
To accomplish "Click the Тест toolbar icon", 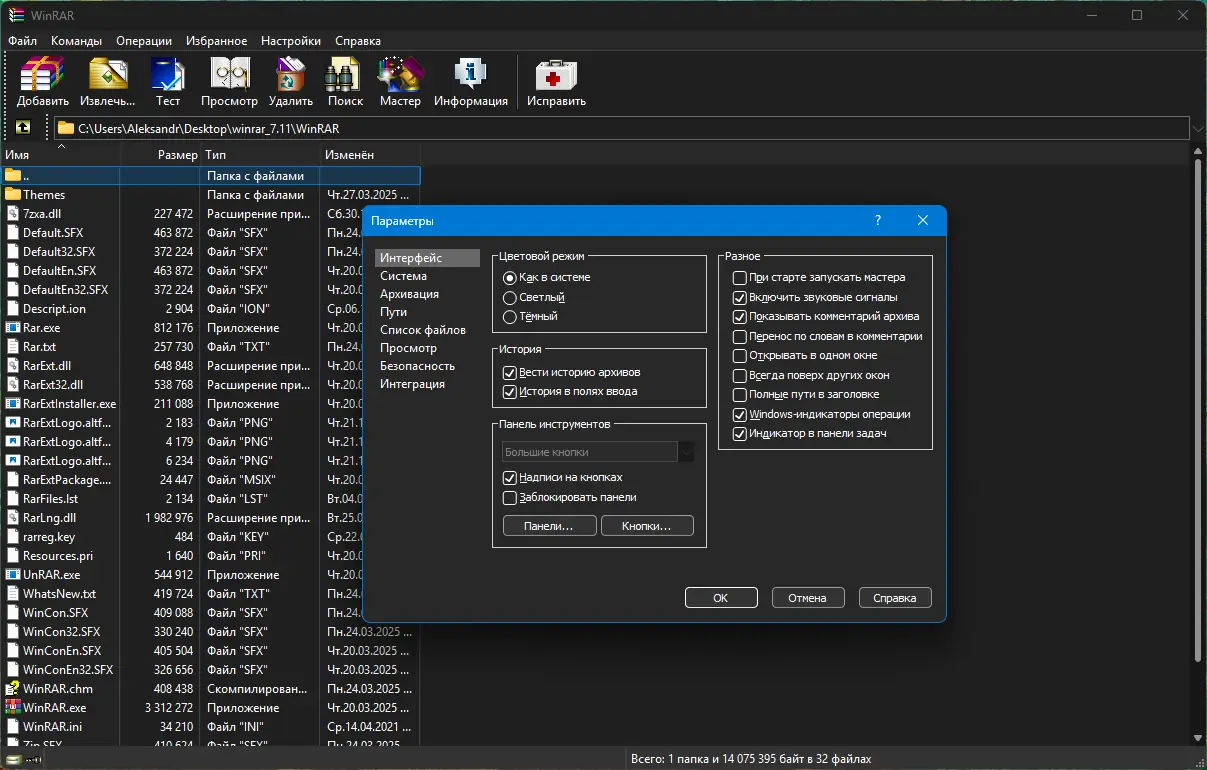I will 167,75.
